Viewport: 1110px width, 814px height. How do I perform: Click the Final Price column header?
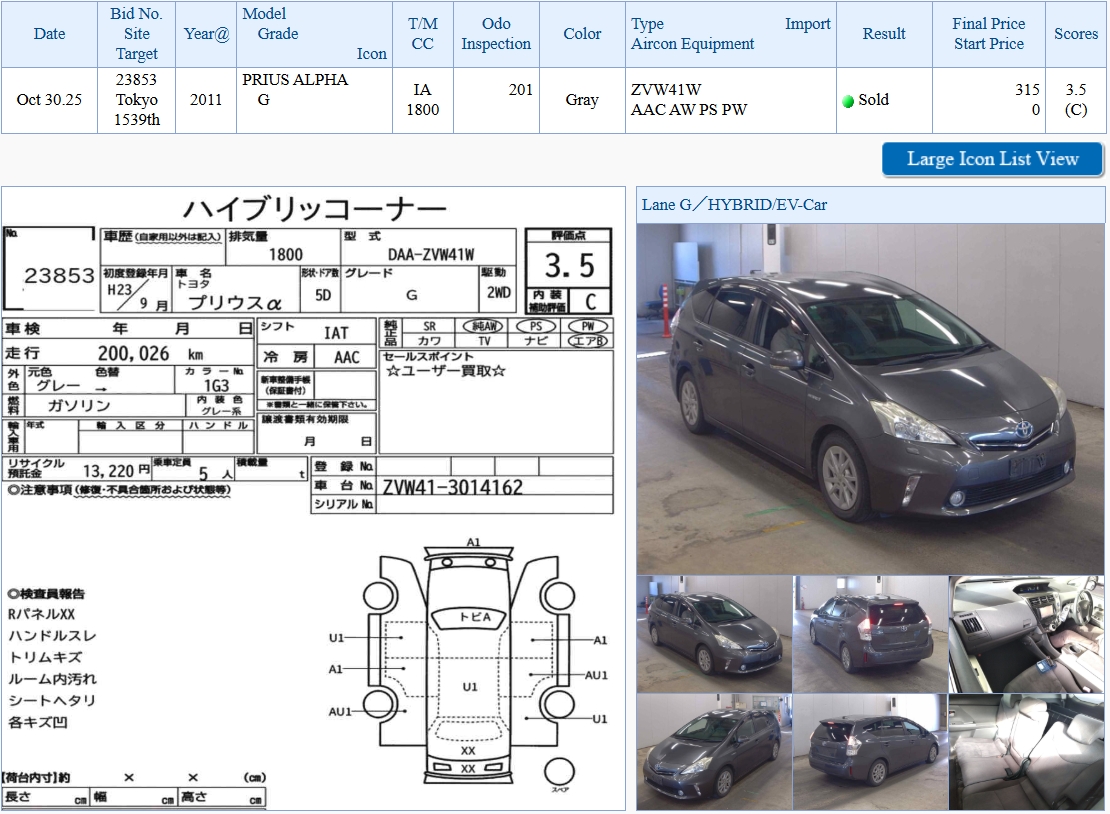[988, 24]
